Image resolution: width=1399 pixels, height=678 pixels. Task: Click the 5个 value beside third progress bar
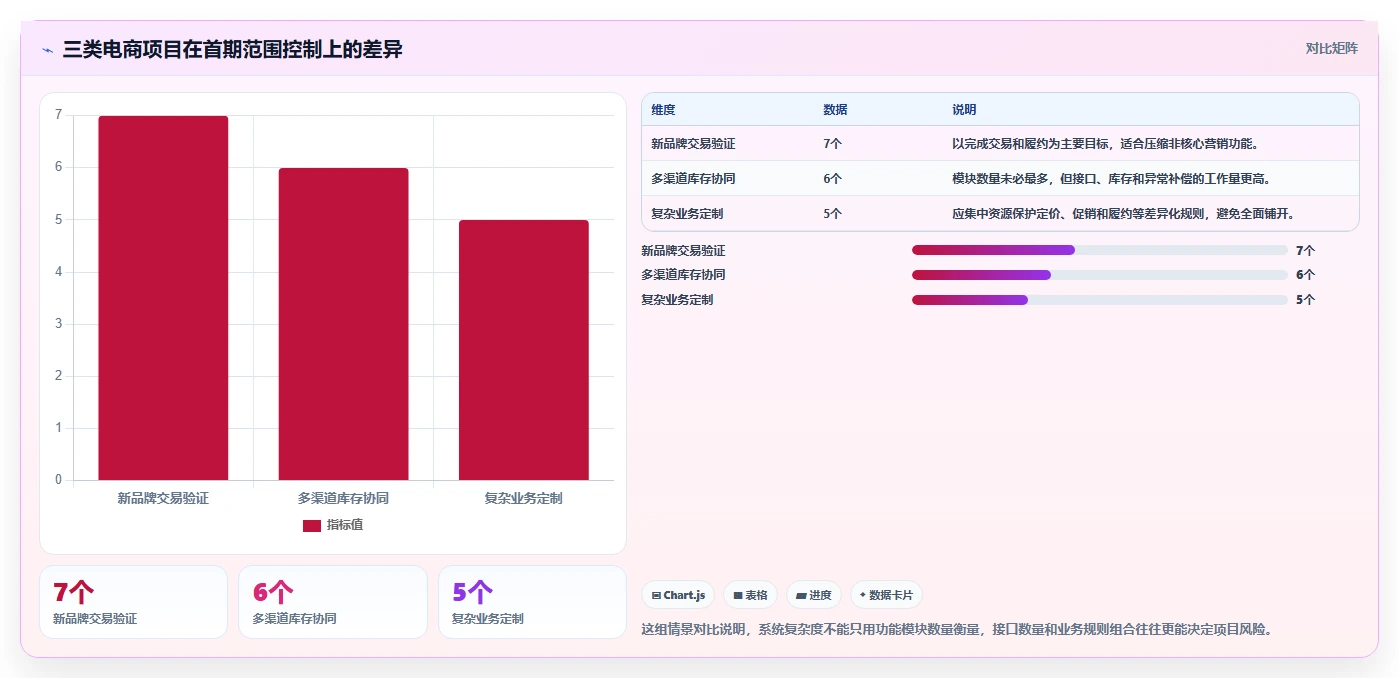click(x=1305, y=300)
